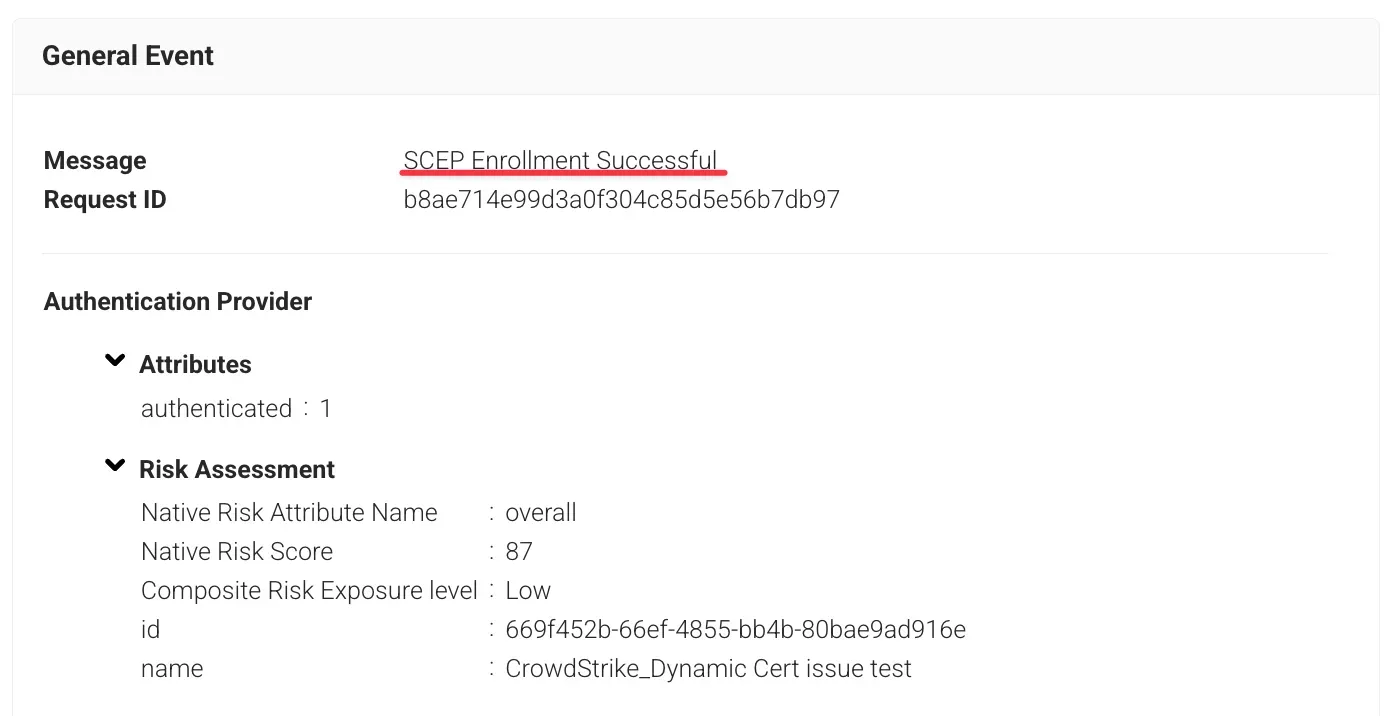
Task: Click the Composite Risk Exposure level label
Action: point(309,591)
